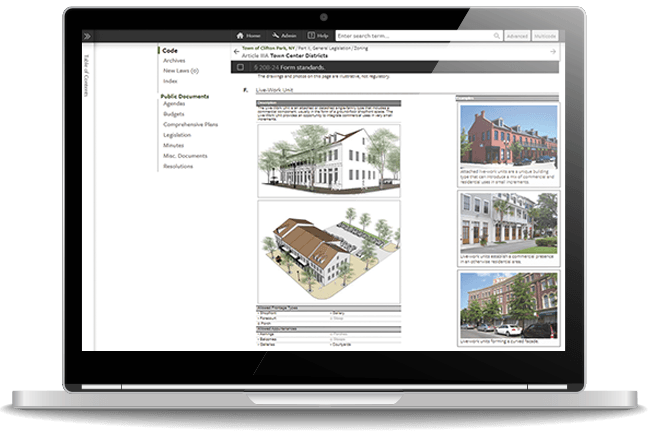Viewport: 650px width, 436px height.
Task: Open Misc. Documents link
Action: click(185, 156)
